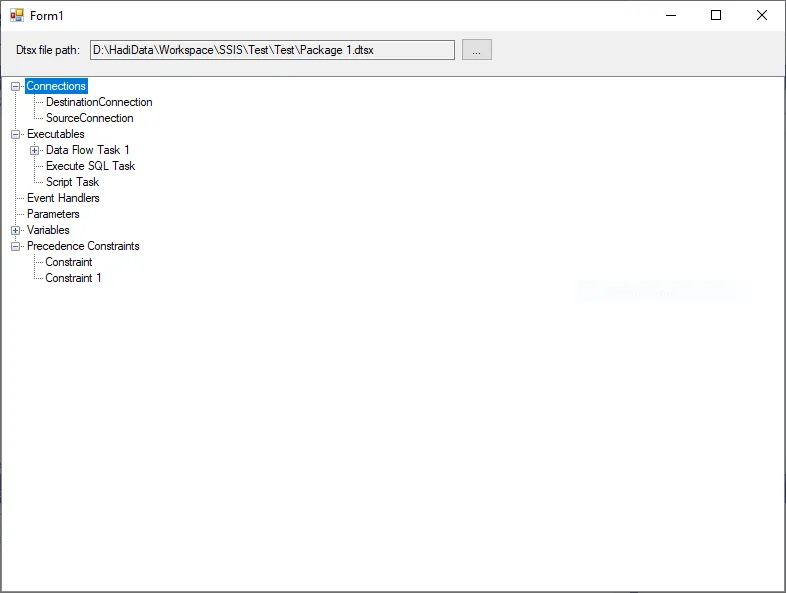Image resolution: width=786 pixels, height=593 pixels.
Task: Select the Constraint 1 tree item
Action: (x=74, y=279)
